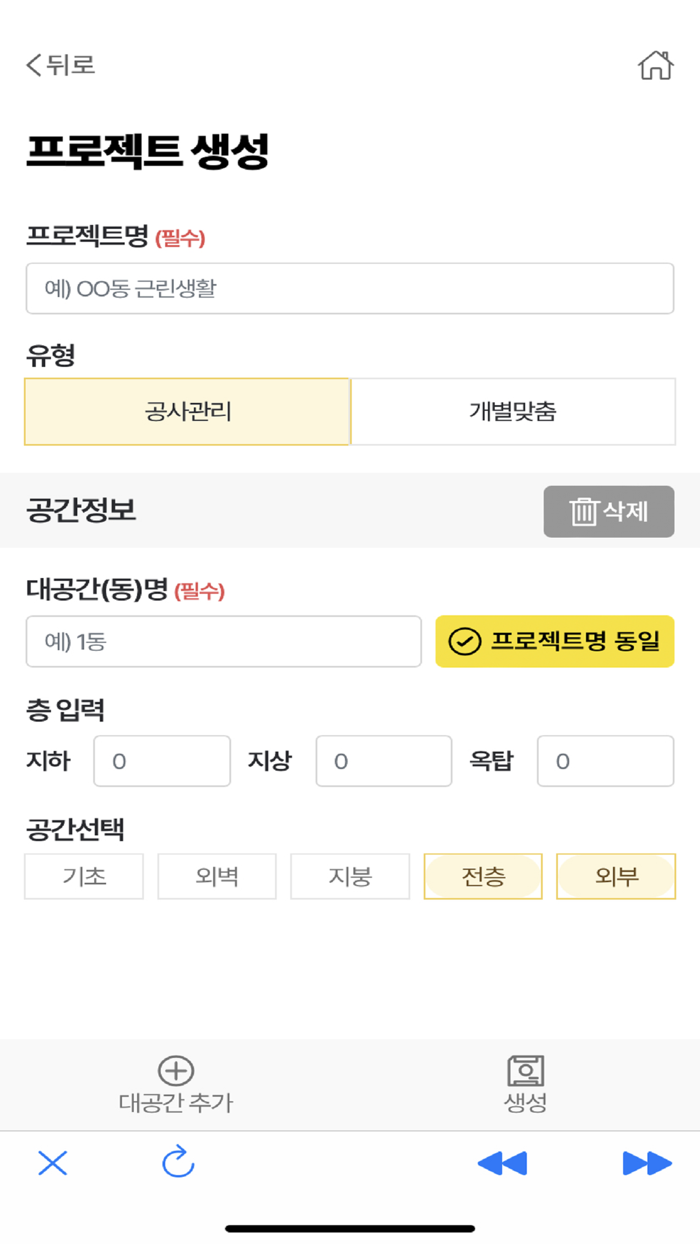Select the 대공간 추가 plus icon
Image resolution: width=700 pixels, height=1244 pixels.
coord(174,1070)
